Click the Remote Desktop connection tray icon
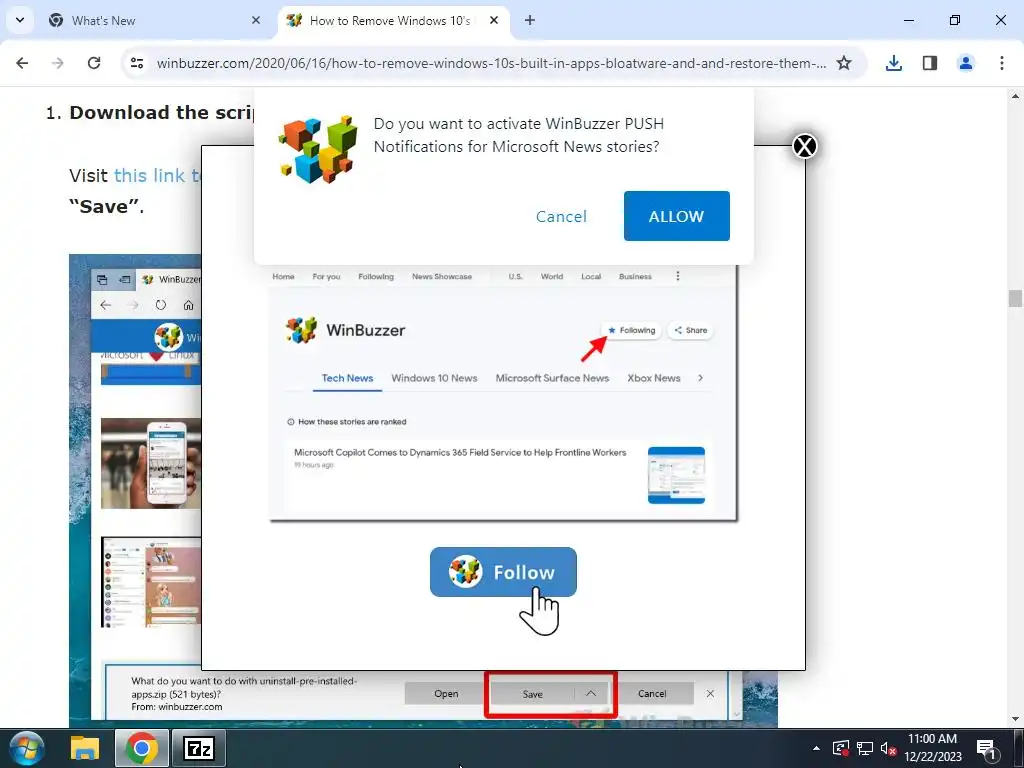Viewport: 1024px width, 768px height. (840, 748)
